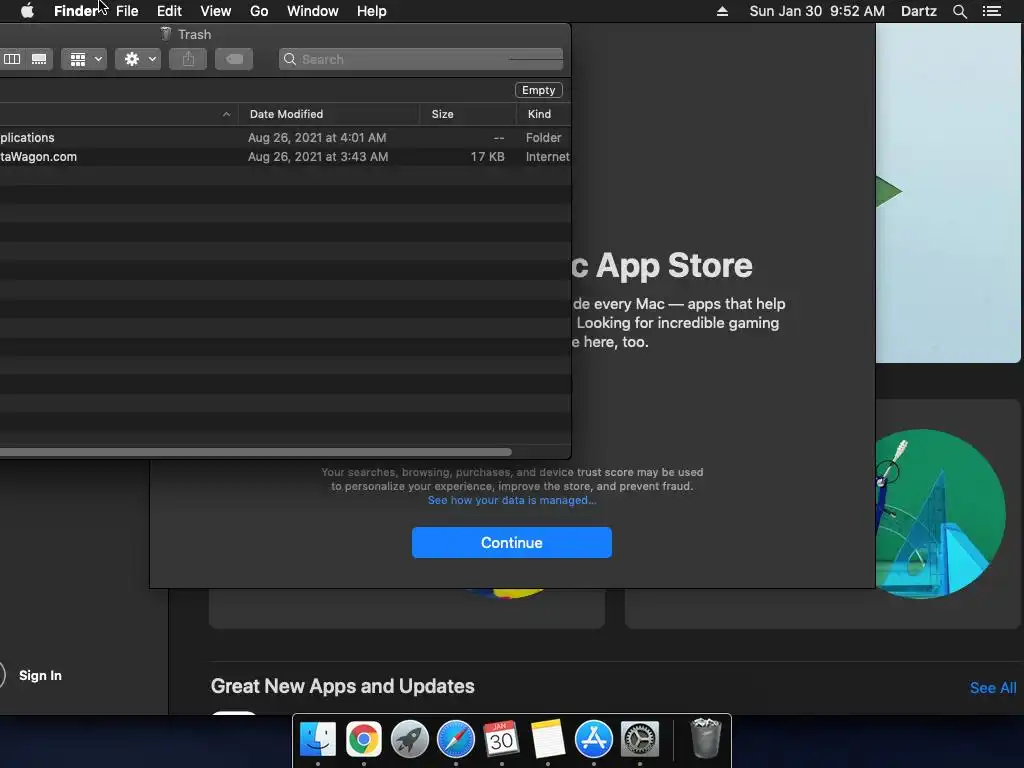Click the date and time in menu bar
Screen dimensions: 1024x768
click(817, 11)
